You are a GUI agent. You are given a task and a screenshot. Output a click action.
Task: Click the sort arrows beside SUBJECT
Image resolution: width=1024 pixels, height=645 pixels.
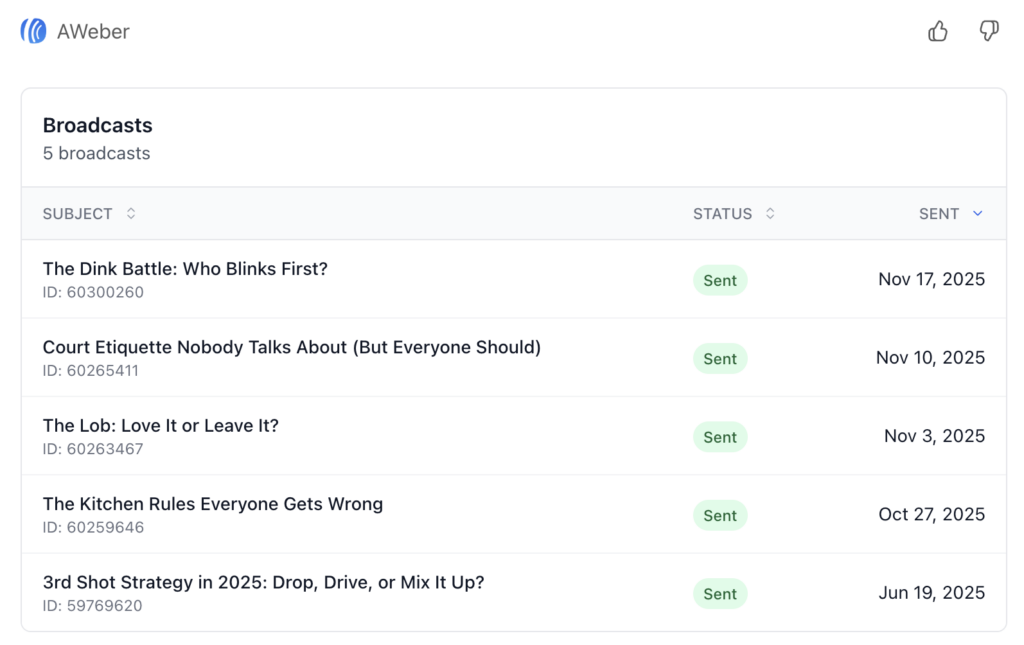(130, 213)
